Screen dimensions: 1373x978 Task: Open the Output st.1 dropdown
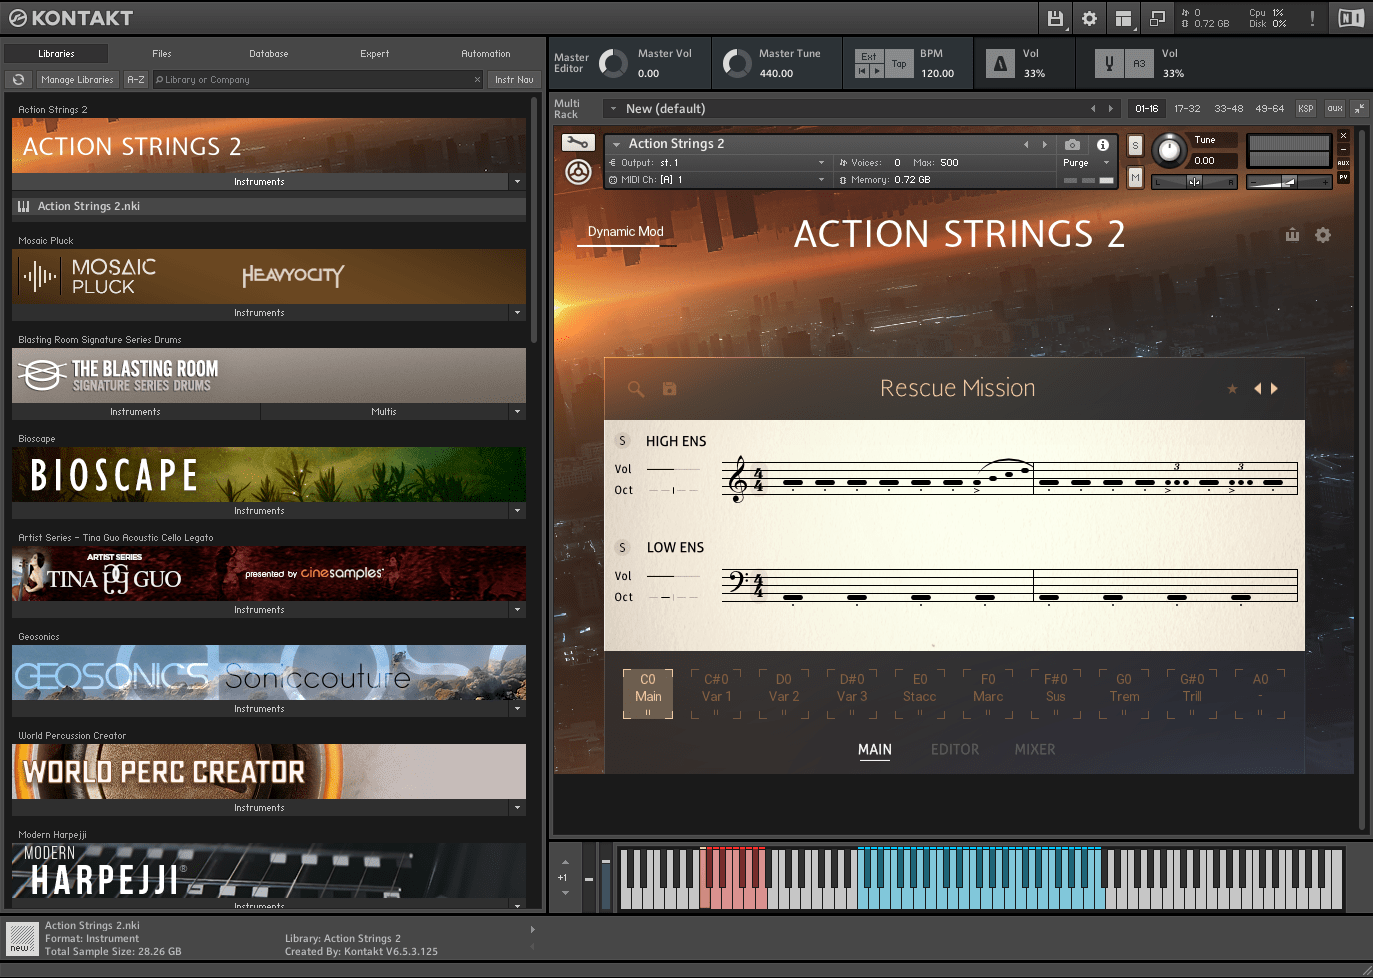[718, 162]
